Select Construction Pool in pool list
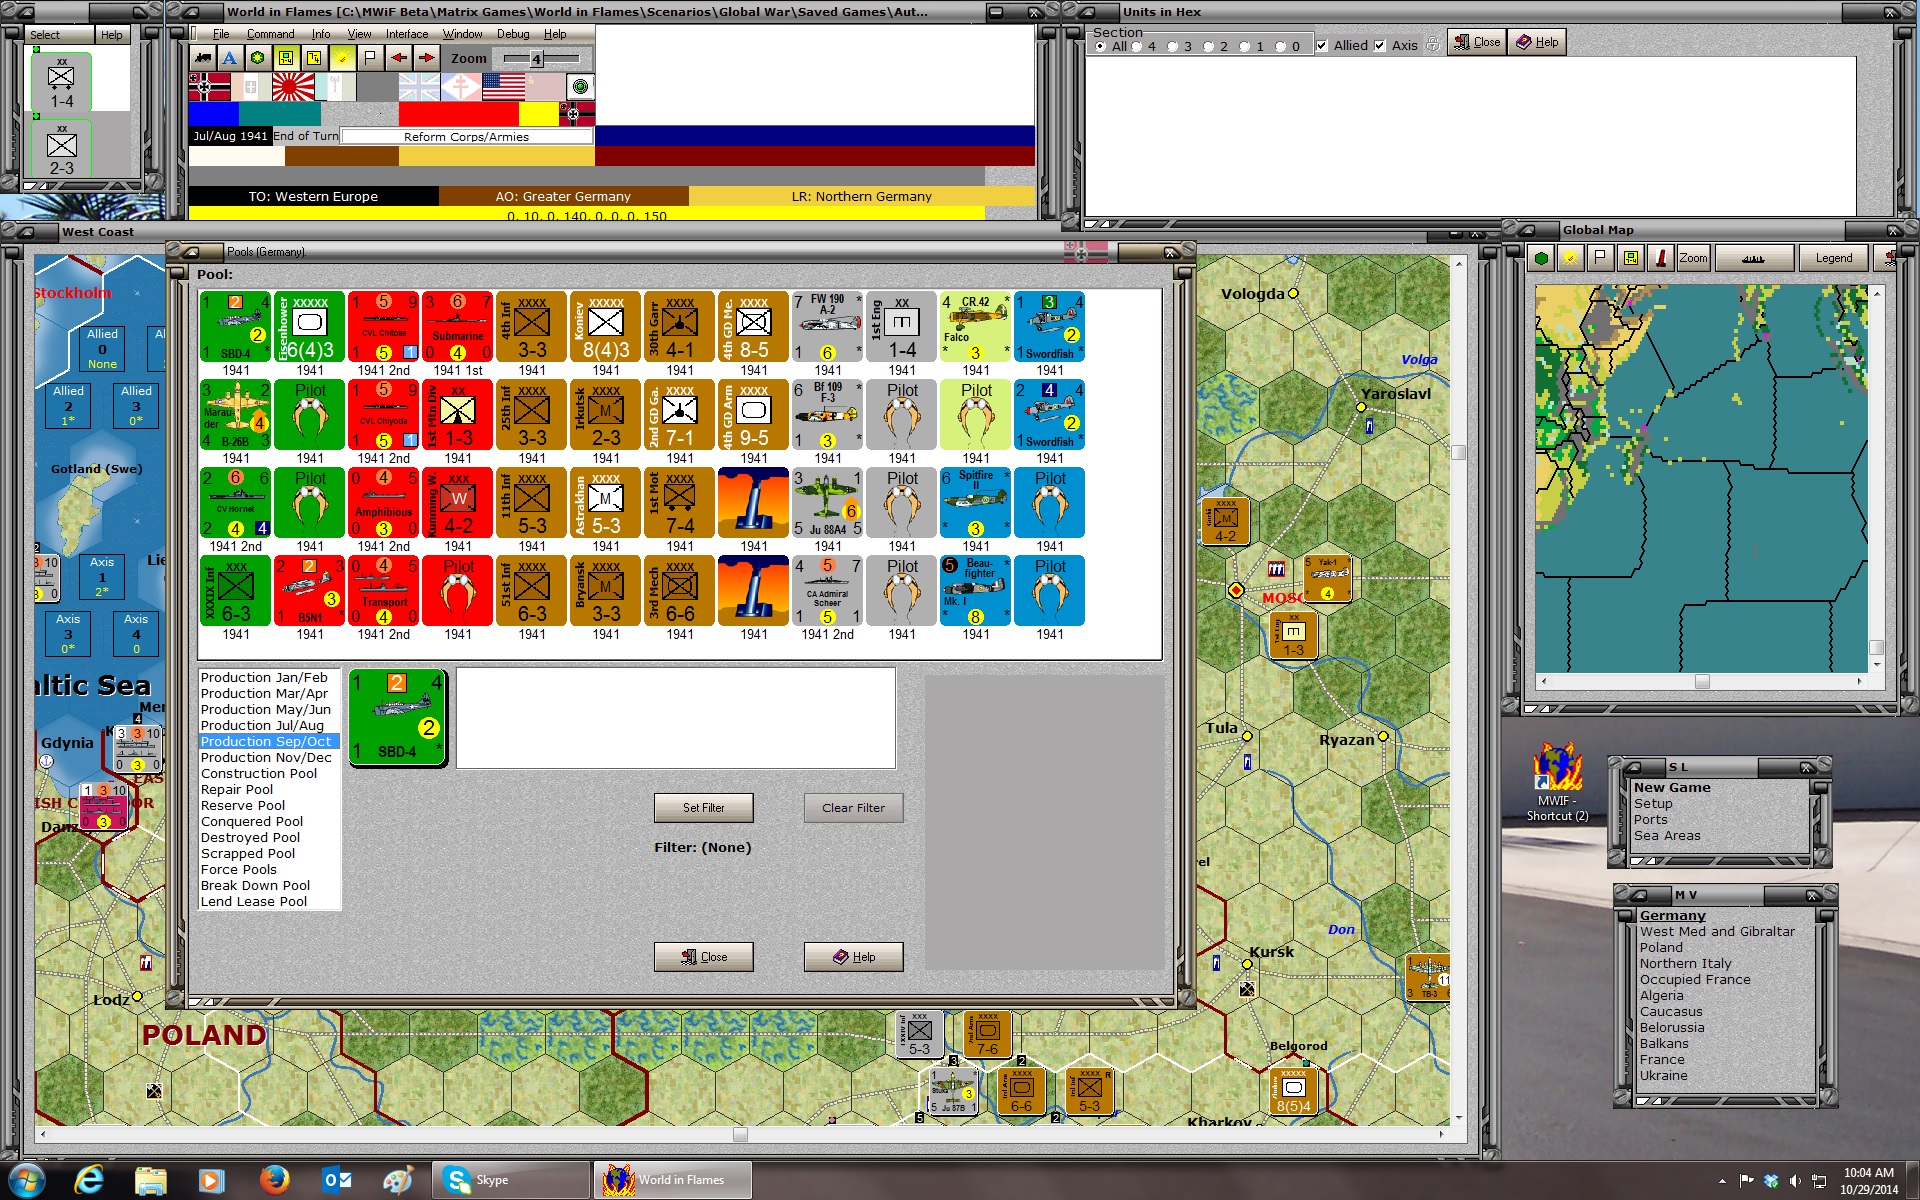This screenshot has width=1920, height=1200. point(259,774)
